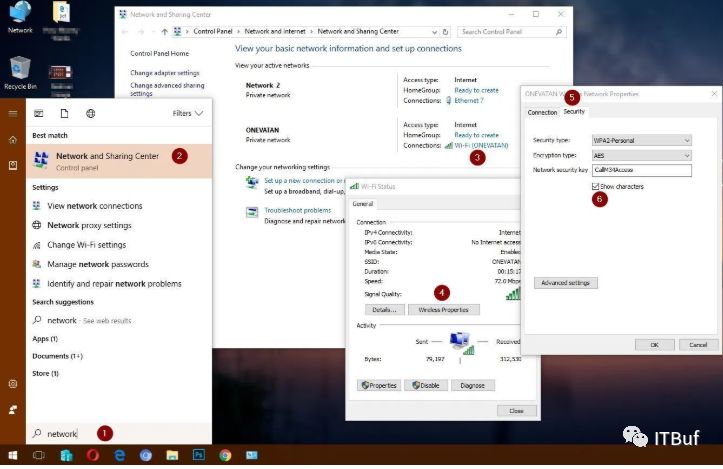Select Identify and repair network problems
The height and width of the screenshot is (469, 723).
[119, 284]
